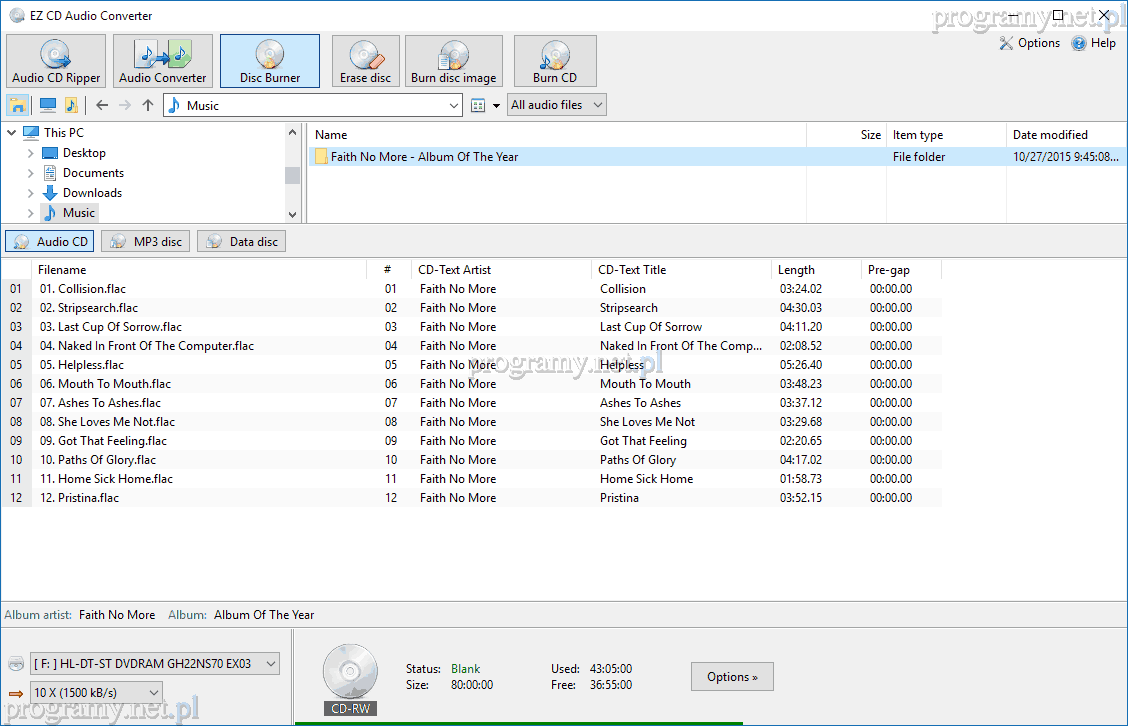Open the All audio files filter dropdown

[x=557, y=105]
